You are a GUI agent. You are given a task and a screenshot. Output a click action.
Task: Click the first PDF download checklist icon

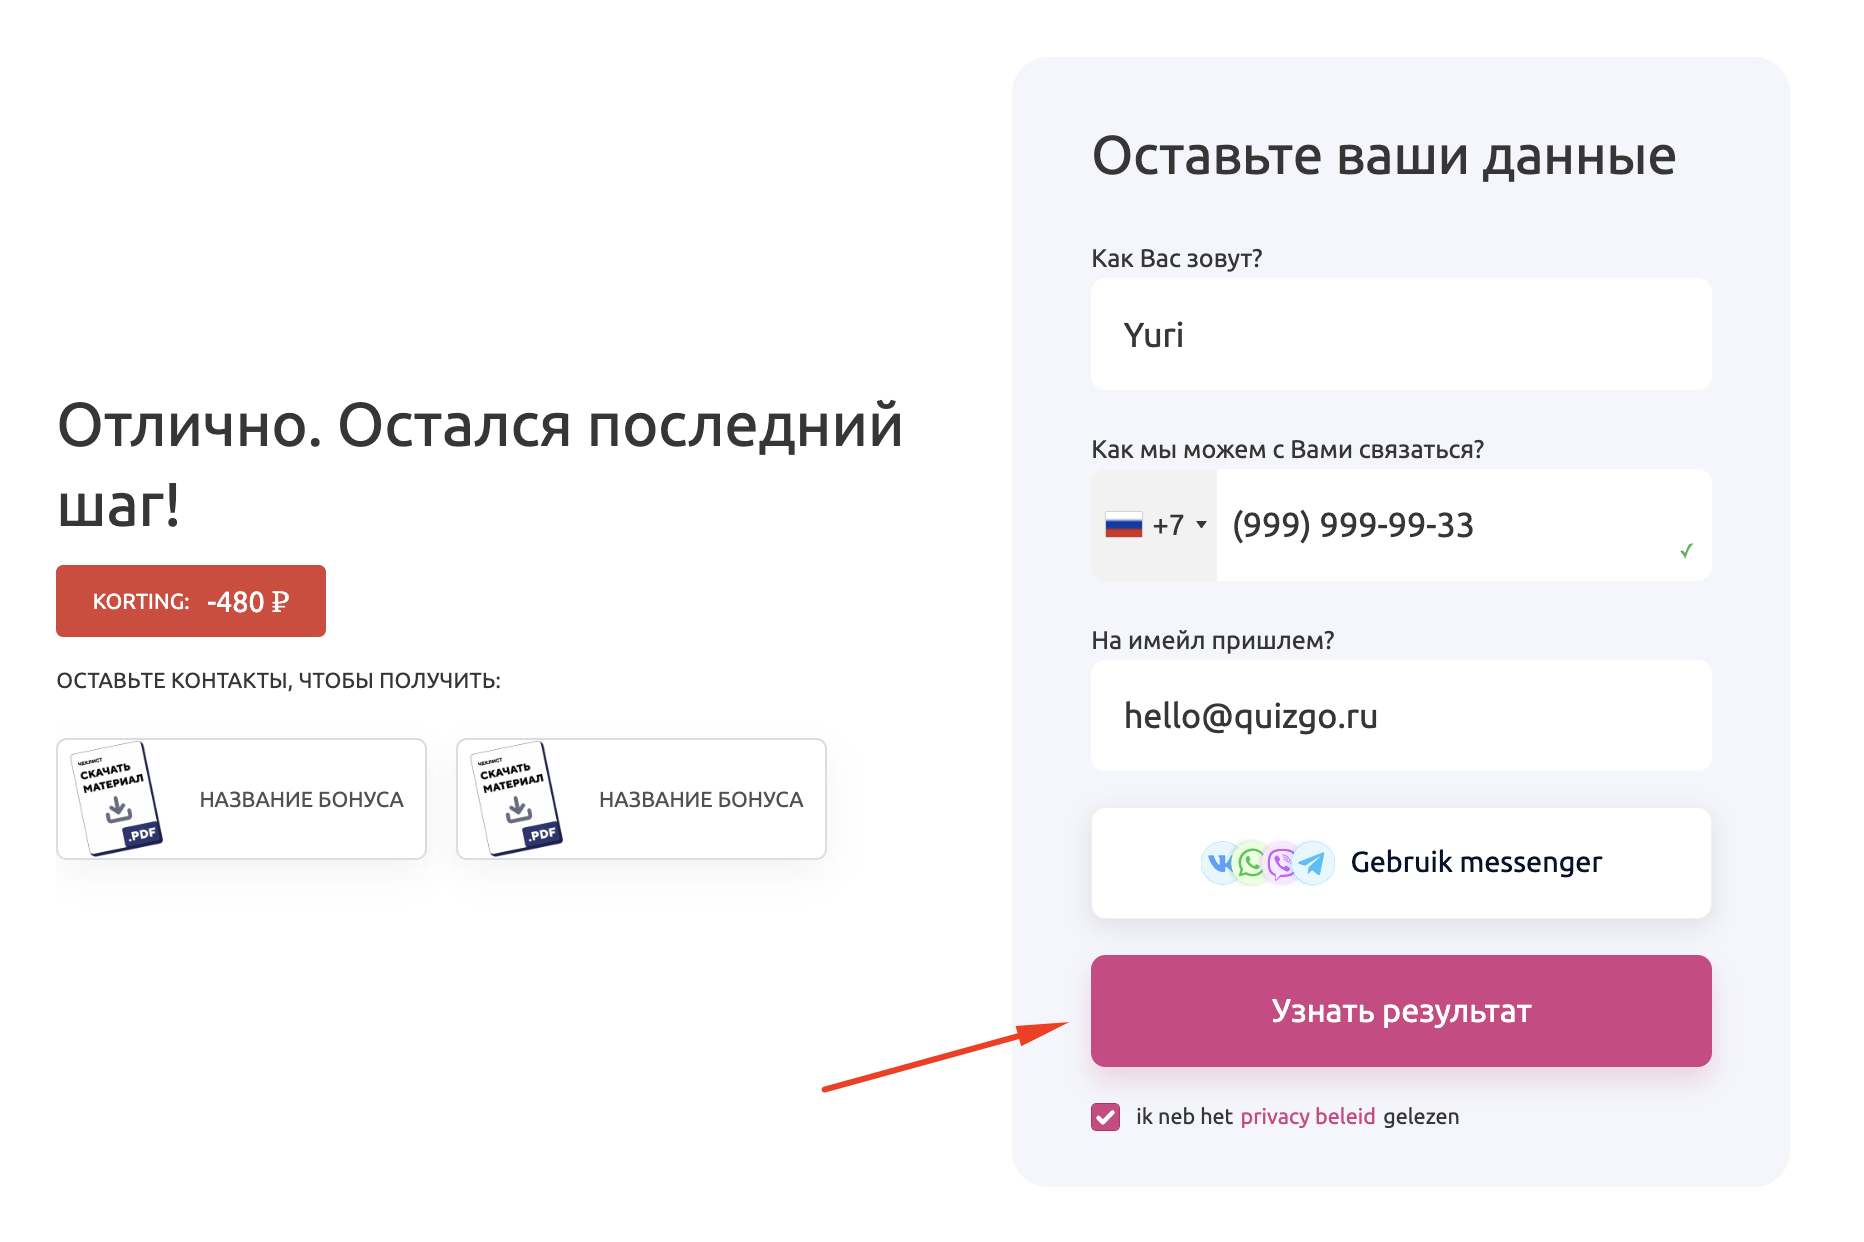[117, 798]
